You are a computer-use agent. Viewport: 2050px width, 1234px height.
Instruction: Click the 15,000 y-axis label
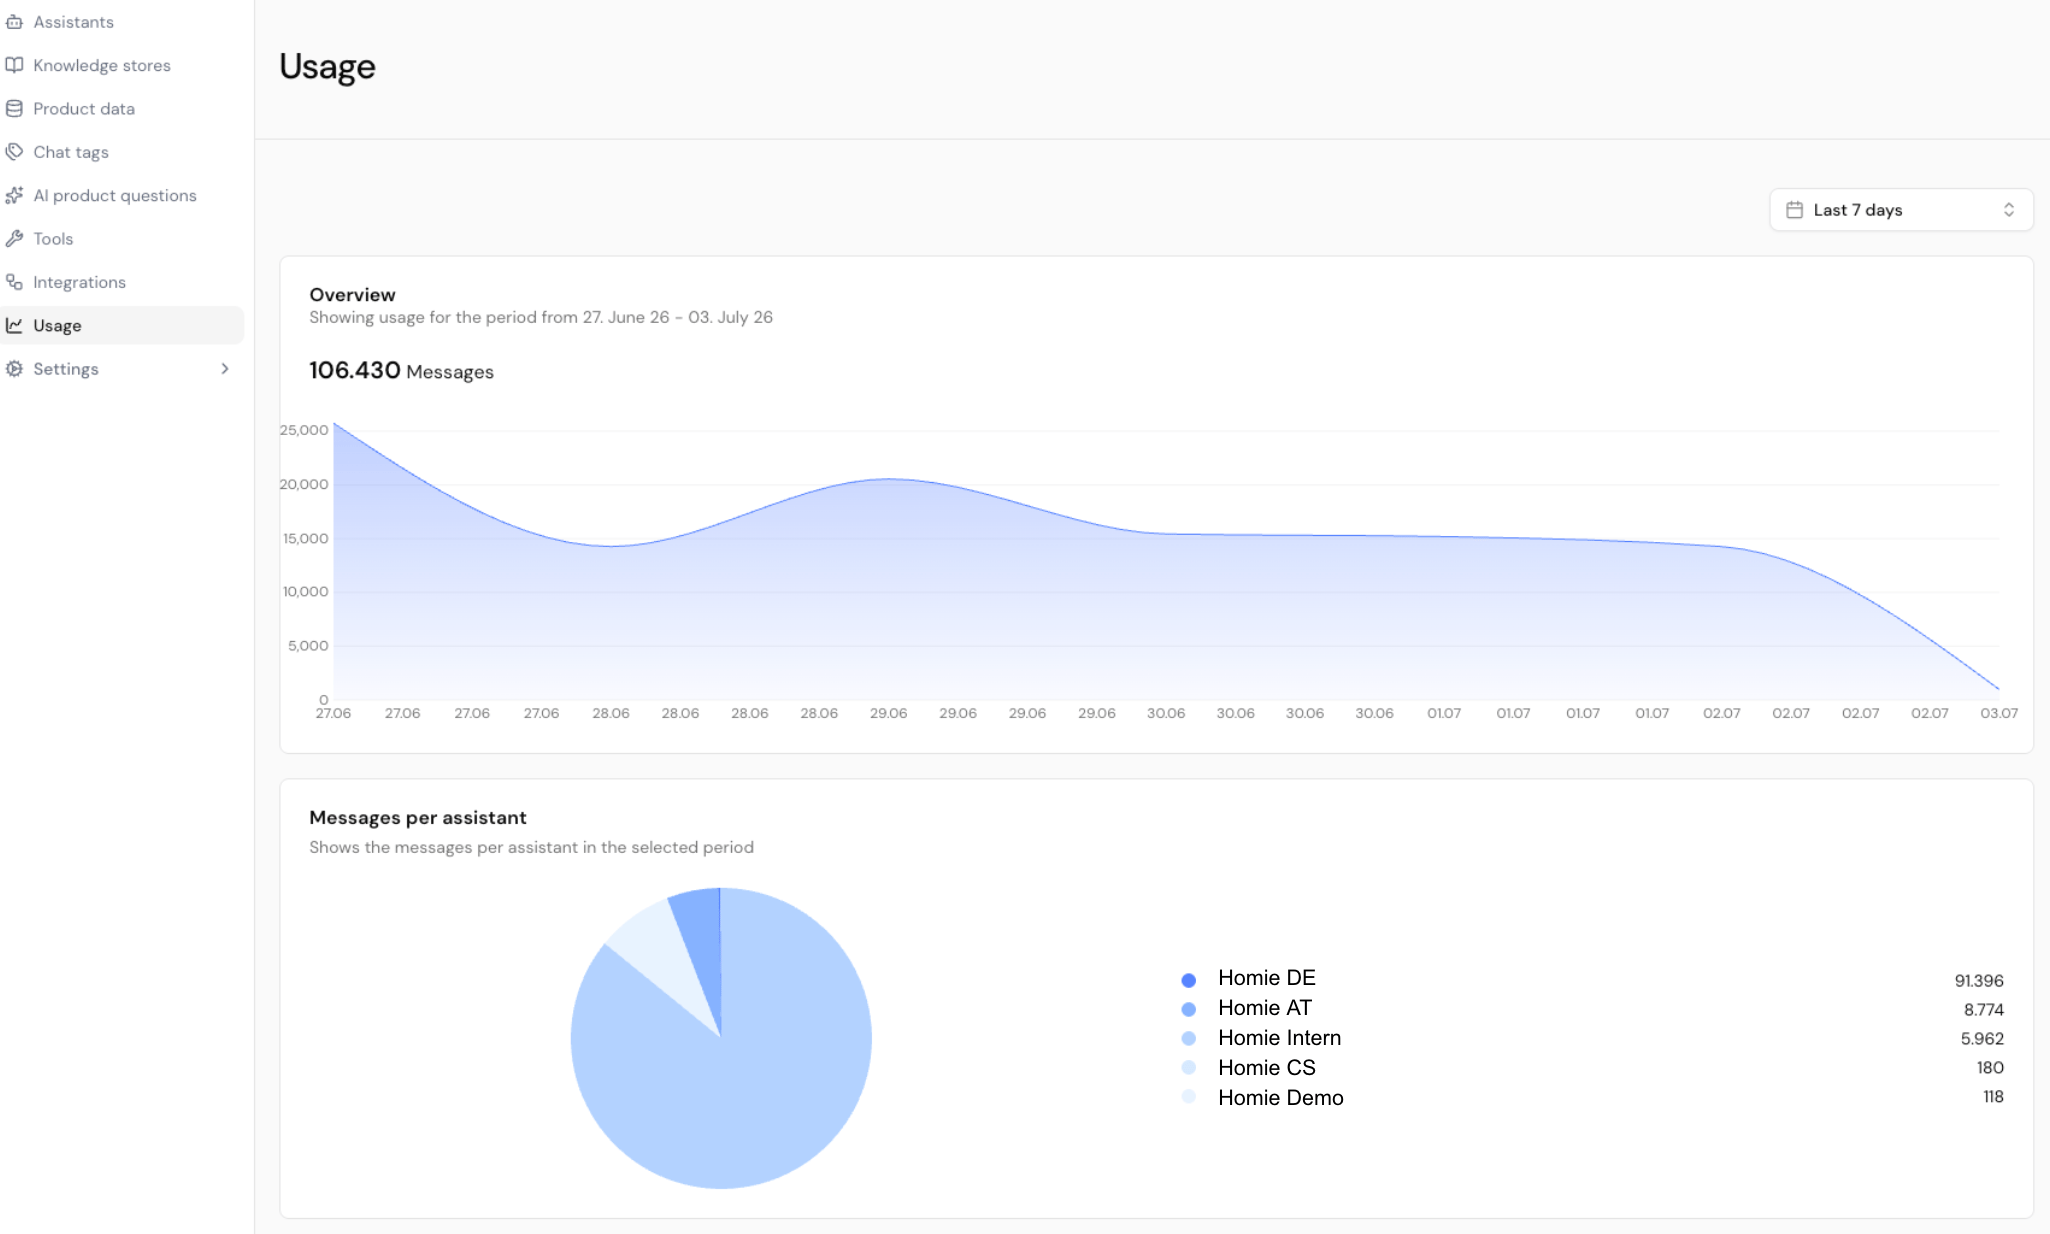tap(305, 538)
